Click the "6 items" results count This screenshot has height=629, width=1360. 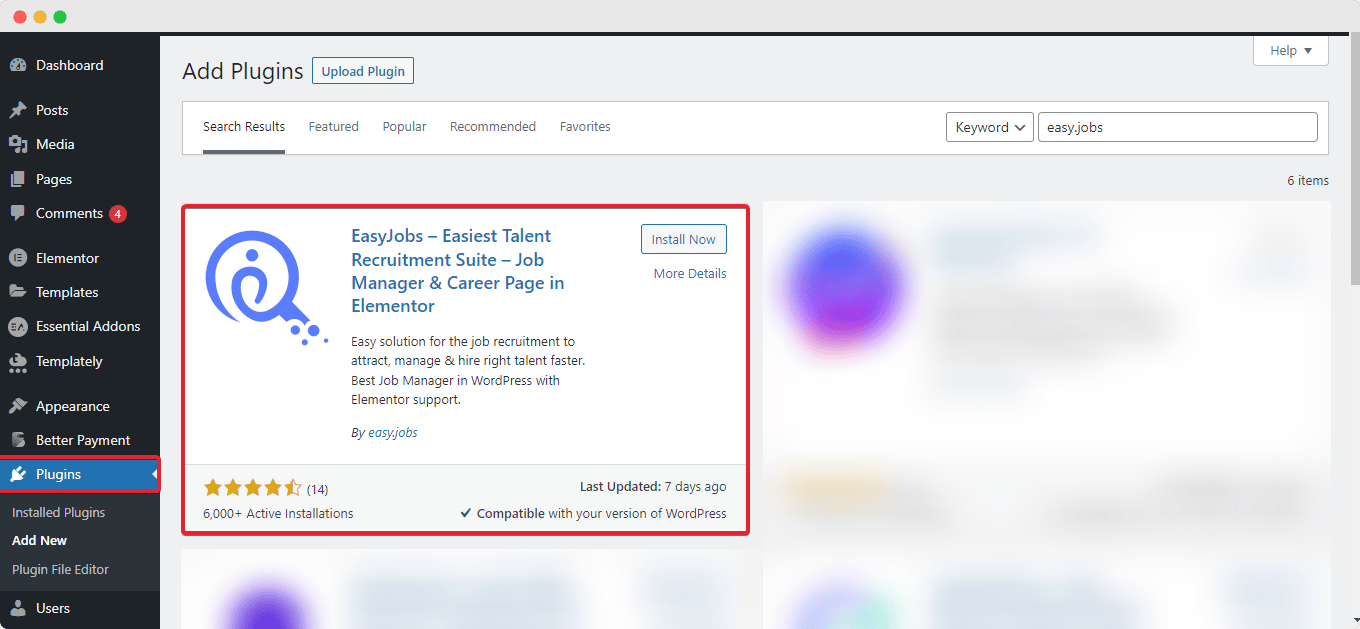[1308, 181]
